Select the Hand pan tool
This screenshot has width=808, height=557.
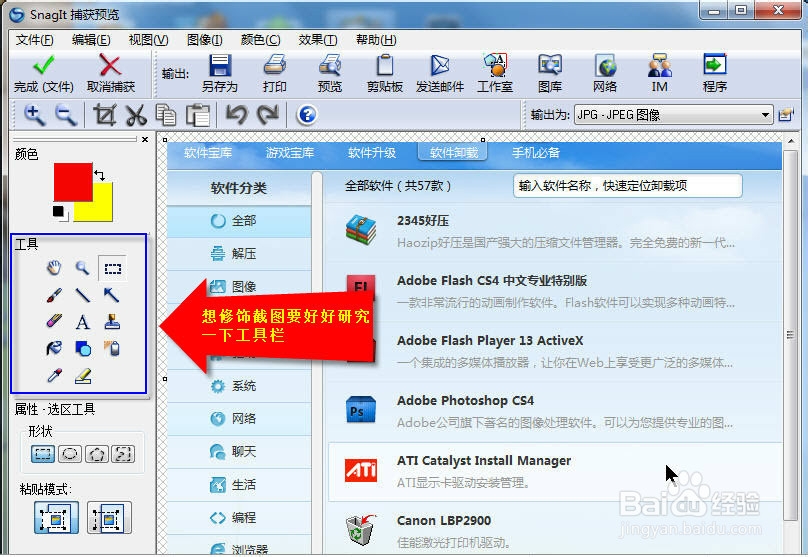(54, 268)
